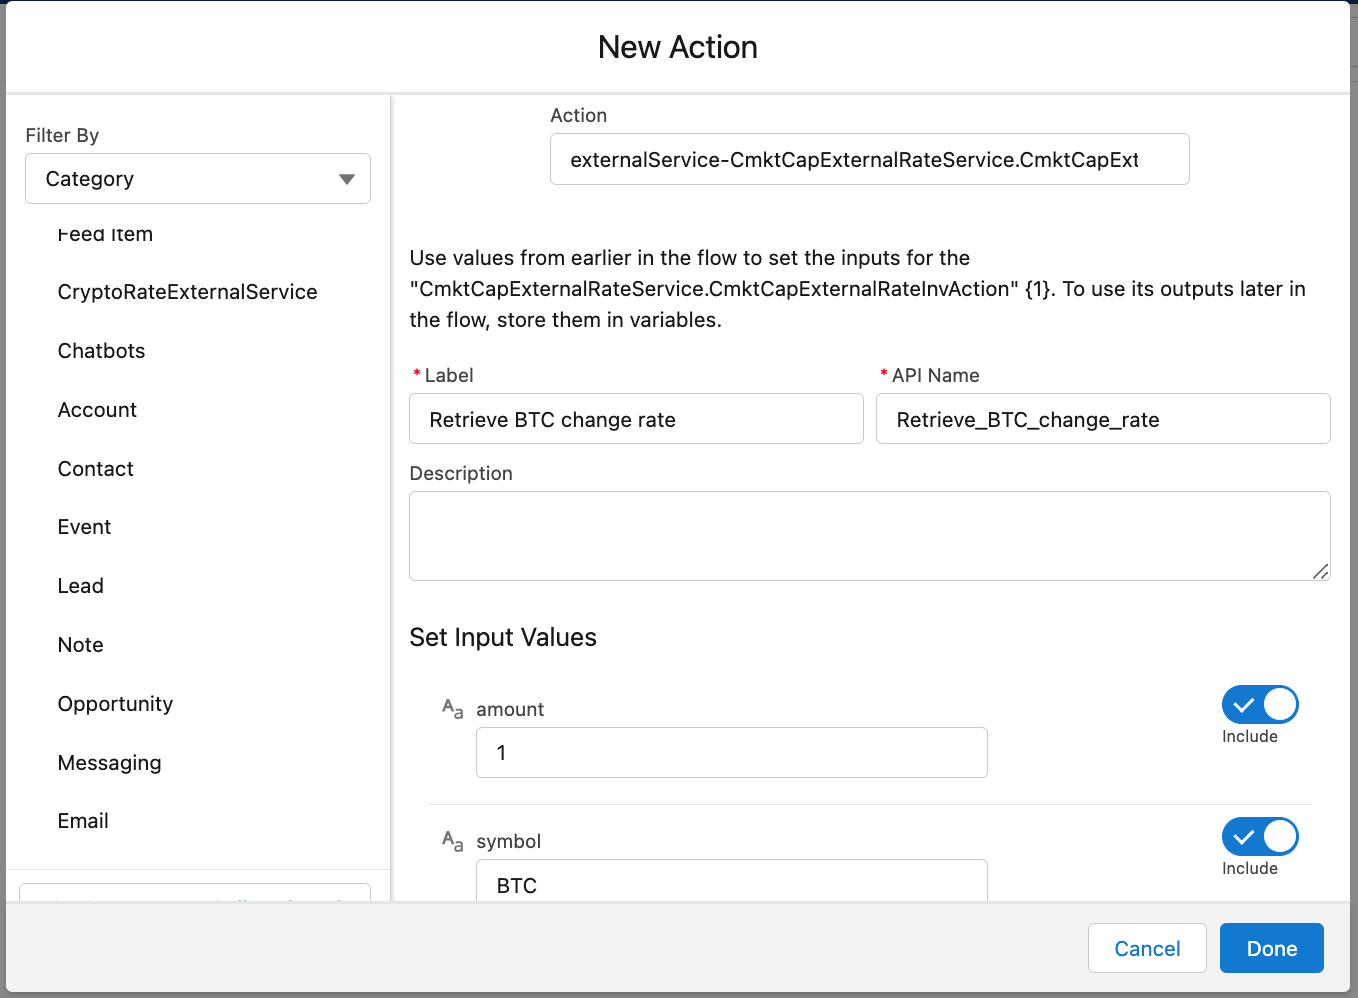
Task: Select the Opportunity category
Action: (115, 704)
